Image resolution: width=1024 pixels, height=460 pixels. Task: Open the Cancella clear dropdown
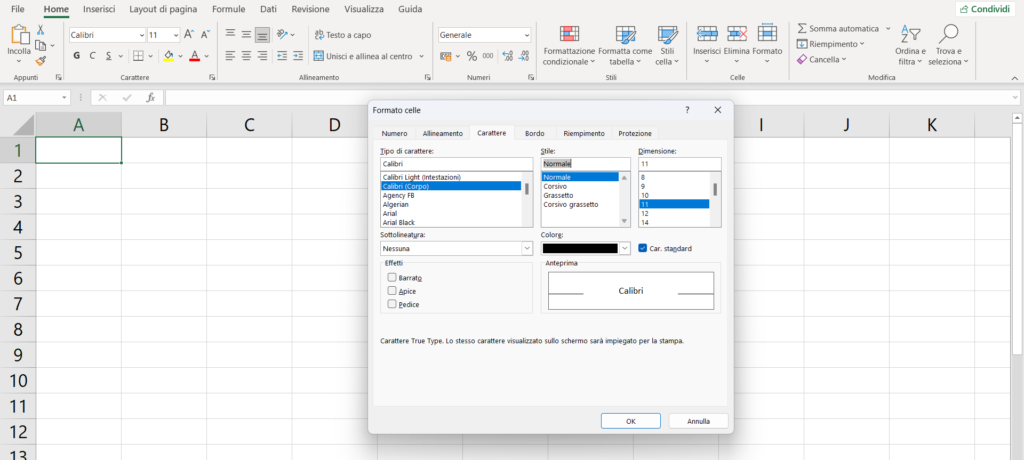point(822,59)
